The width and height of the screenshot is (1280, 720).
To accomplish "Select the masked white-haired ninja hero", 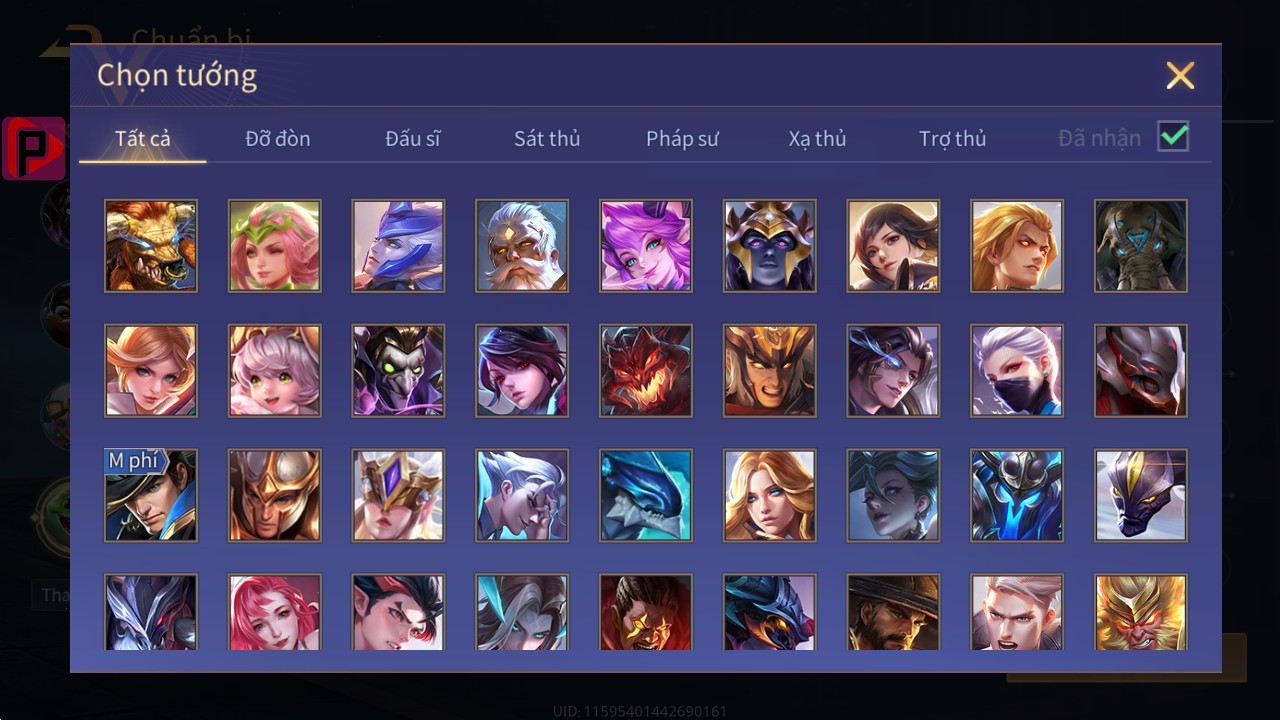I will coord(1017,371).
